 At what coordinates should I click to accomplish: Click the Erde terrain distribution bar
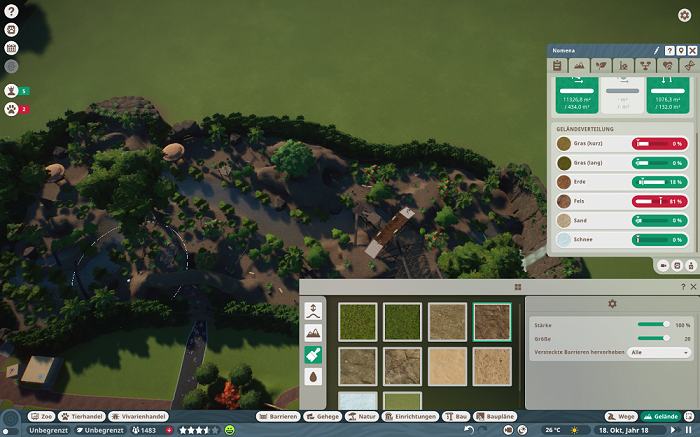coord(660,182)
